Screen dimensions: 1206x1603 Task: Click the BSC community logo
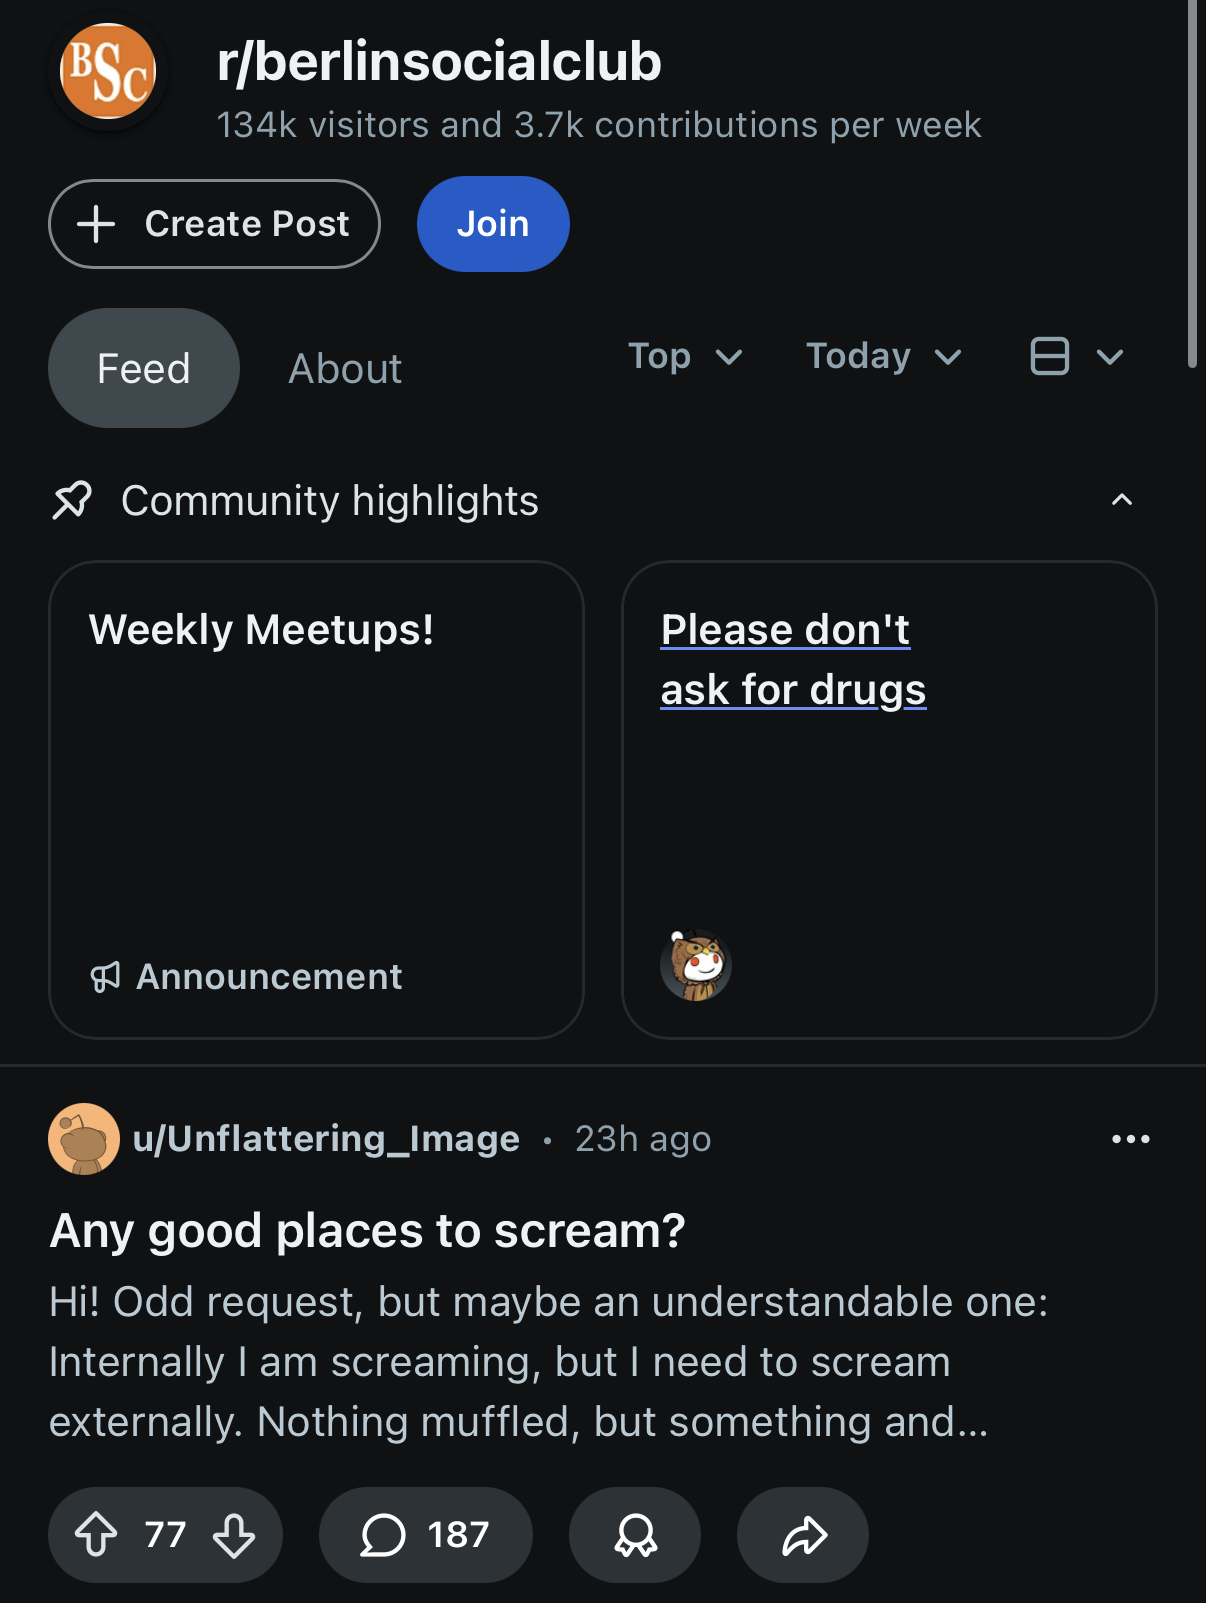(x=108, y=72)
